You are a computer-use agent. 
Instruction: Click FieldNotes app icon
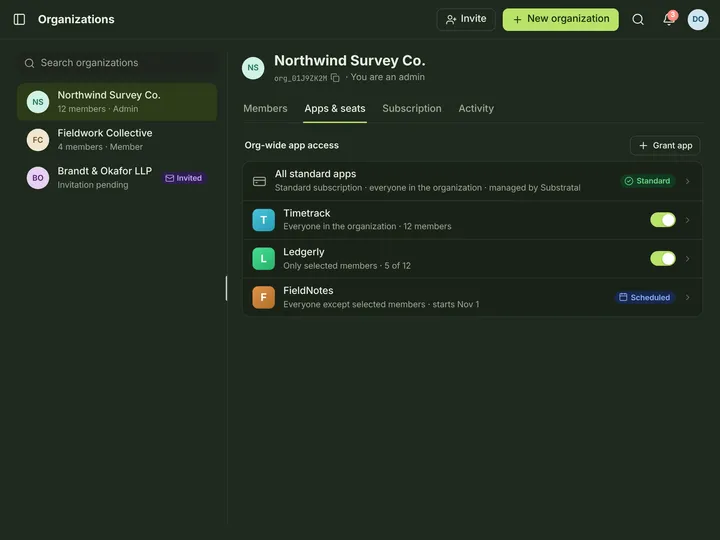[264, 298]
